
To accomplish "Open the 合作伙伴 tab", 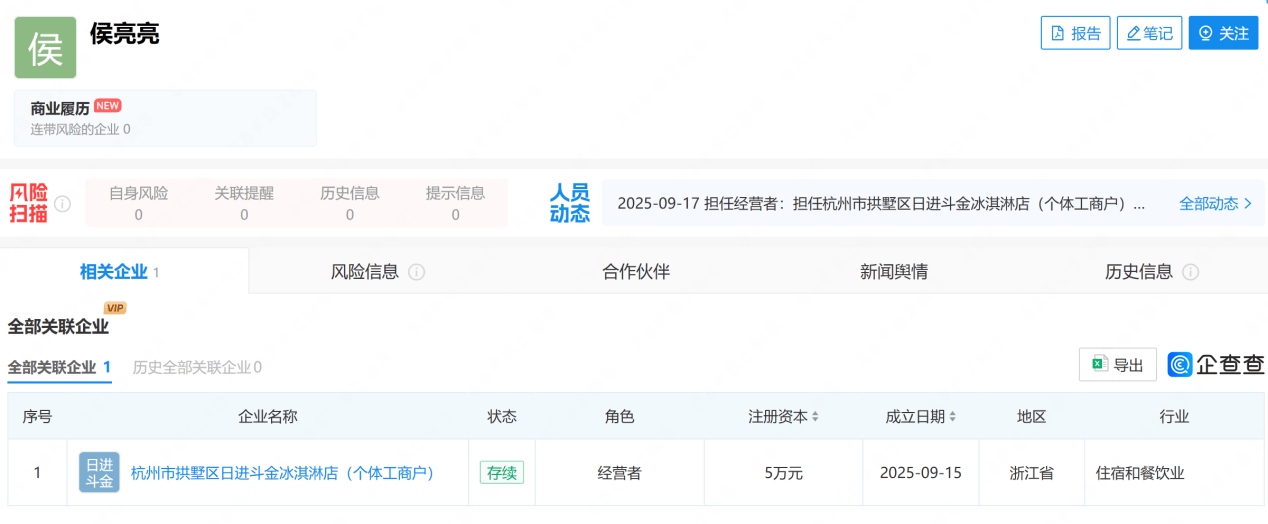I will (x=636, y=271).
